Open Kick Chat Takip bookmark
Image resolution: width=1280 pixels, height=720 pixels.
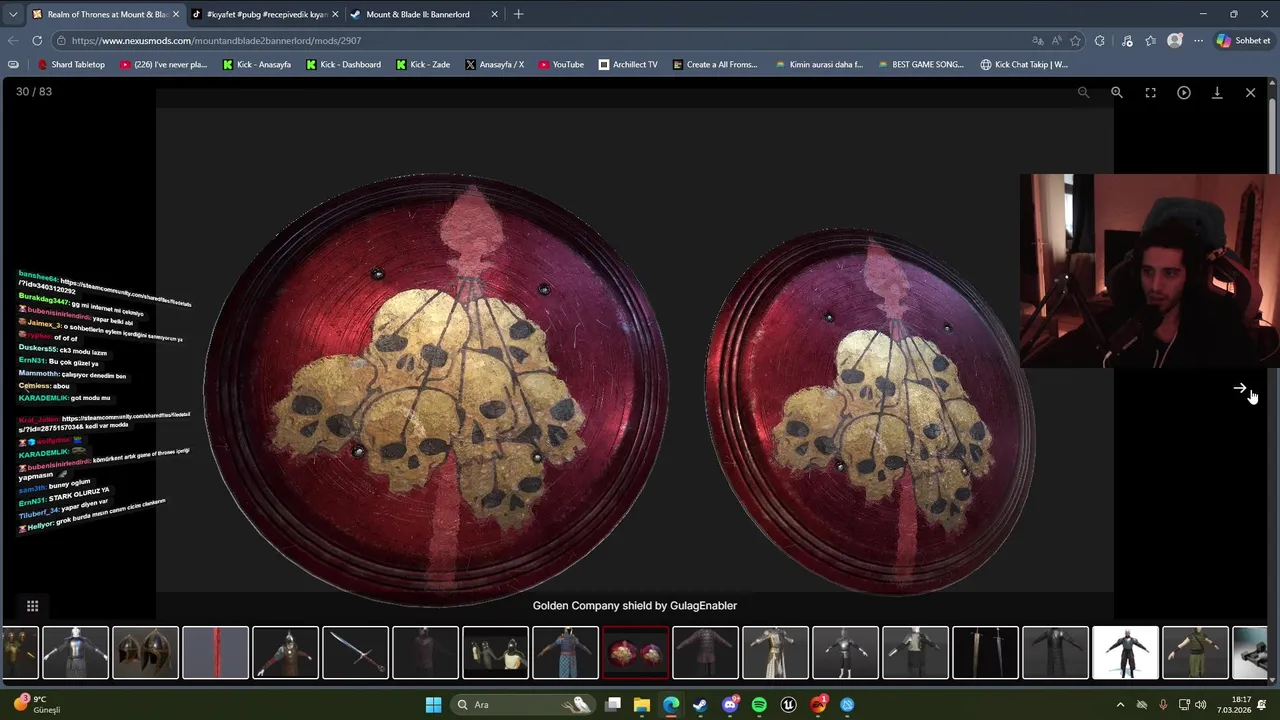click(x=1024, y=65)
